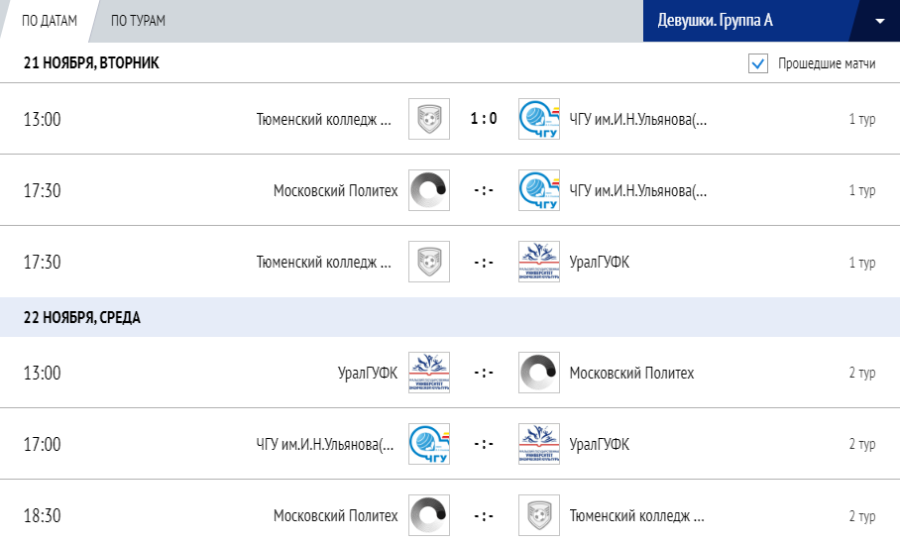Switch to the По турам tab
900x545 pixels.
[x=138, y=21]
